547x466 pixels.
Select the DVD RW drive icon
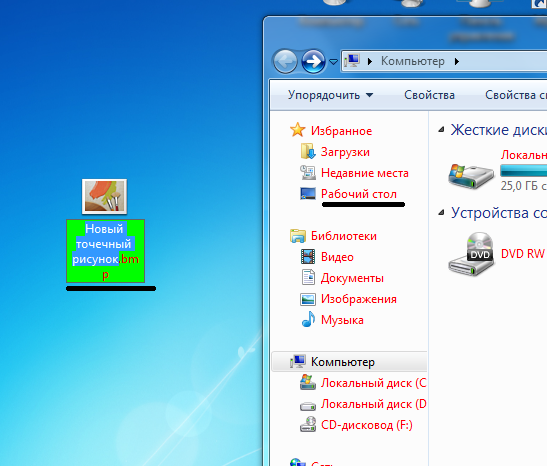(x=471, y=254)
